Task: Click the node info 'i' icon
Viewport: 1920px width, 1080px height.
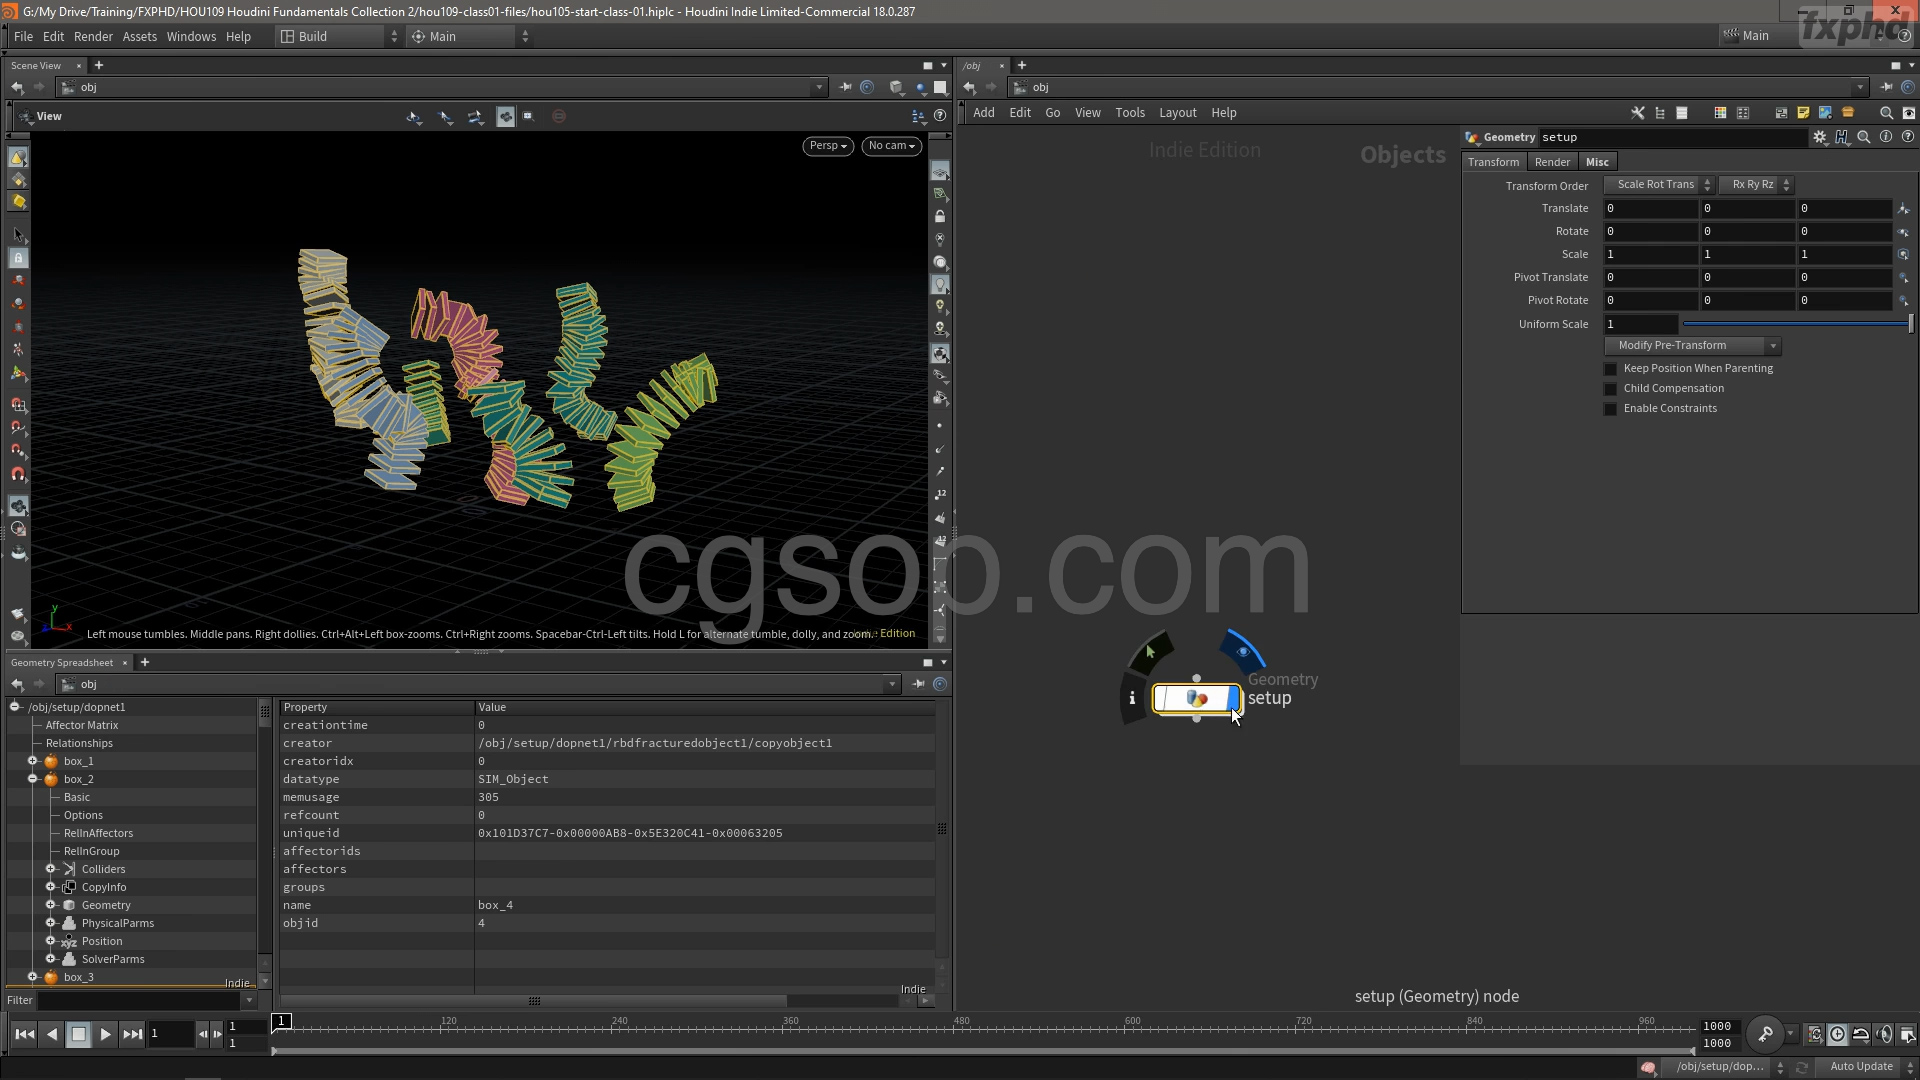Action: (1132, 698)
